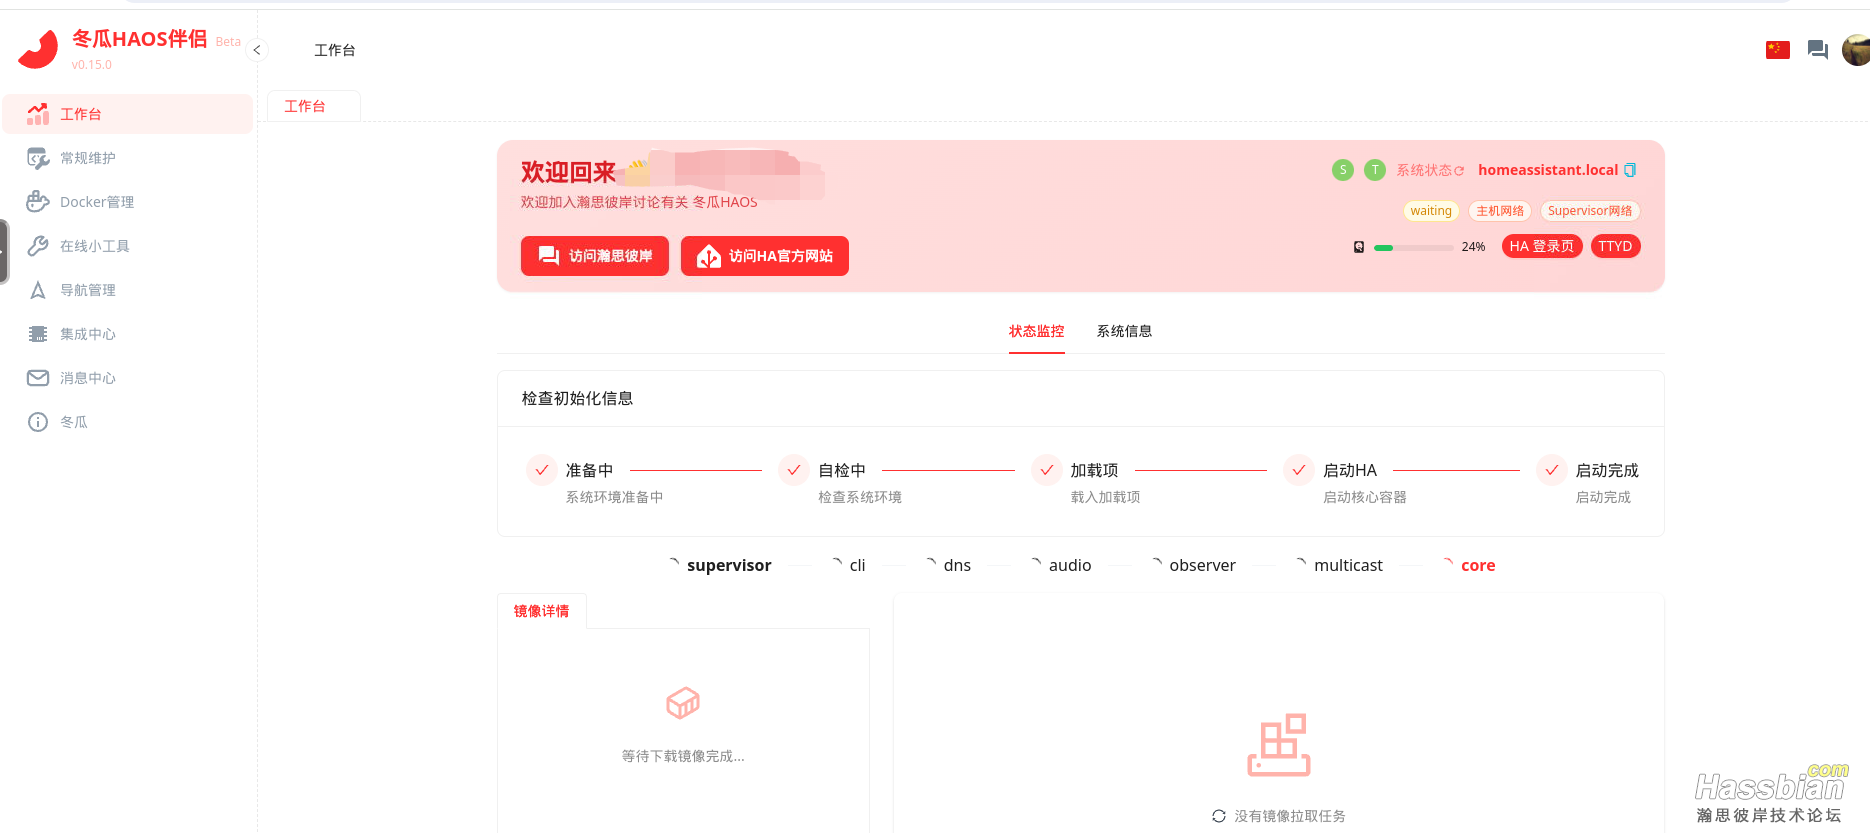Click the Supervisor网络 tag

[1590, 211]
